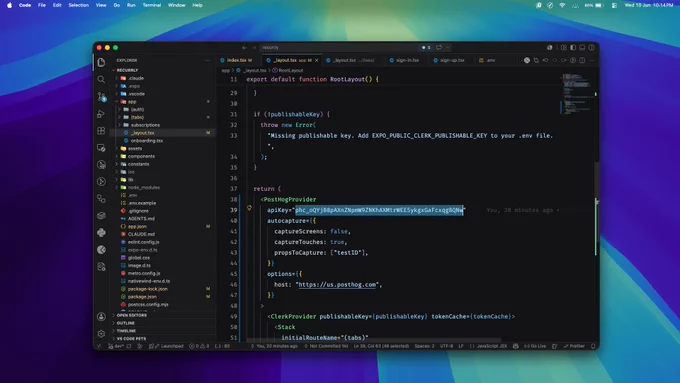The height and width of the screenshot is (383, 680).
Task: Click the Wi-Fi icon in the macOS menu bar
Action: 562,5
